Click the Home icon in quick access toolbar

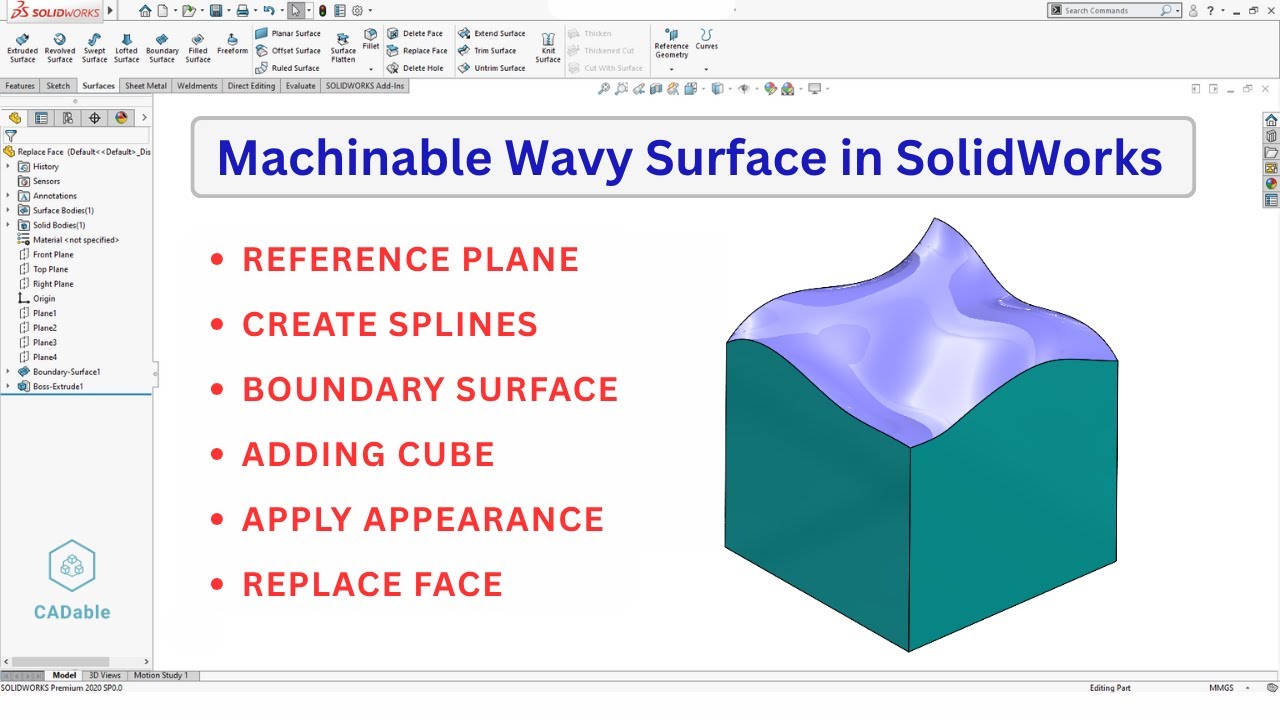pyautogui.click(x=145, y=11)
